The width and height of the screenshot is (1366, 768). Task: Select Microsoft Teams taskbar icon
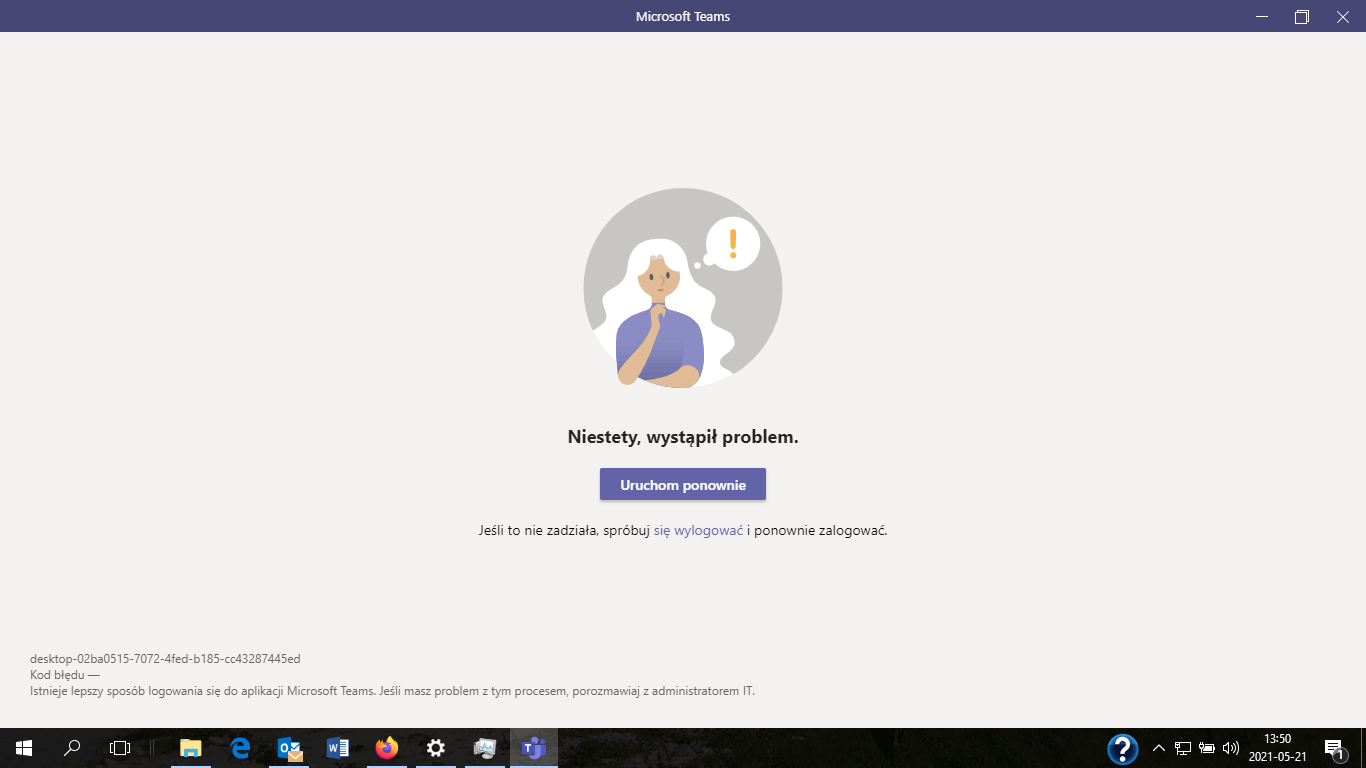coord(534,748)
